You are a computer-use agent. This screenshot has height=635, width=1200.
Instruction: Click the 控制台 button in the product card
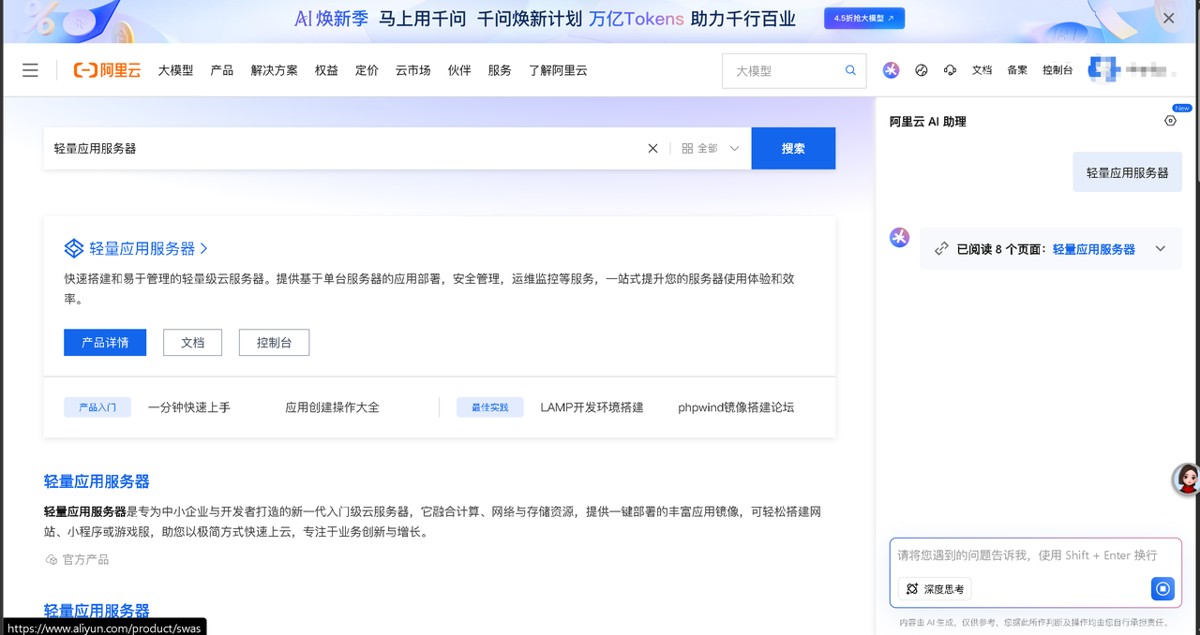[x=274, y=342]
